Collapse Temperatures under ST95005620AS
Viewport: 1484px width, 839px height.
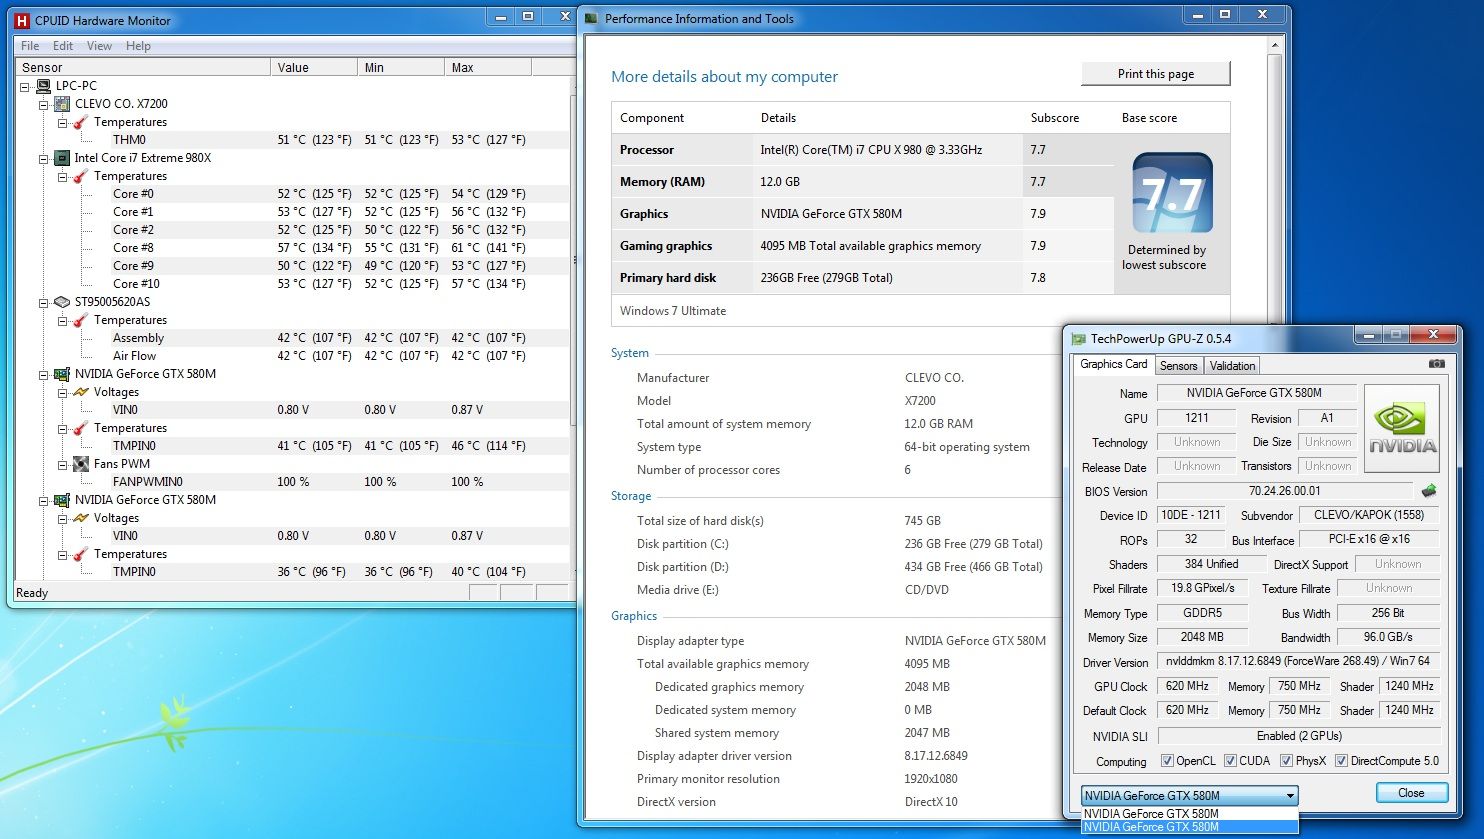point(63,320)
